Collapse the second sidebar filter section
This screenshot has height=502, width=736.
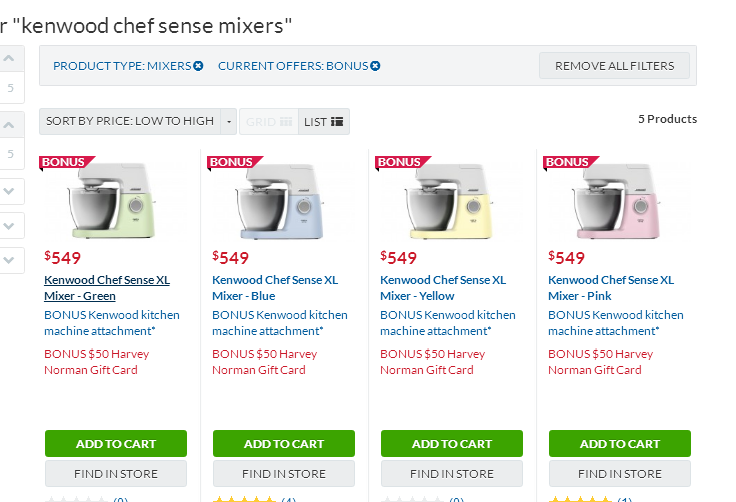(x=10, y=125)
